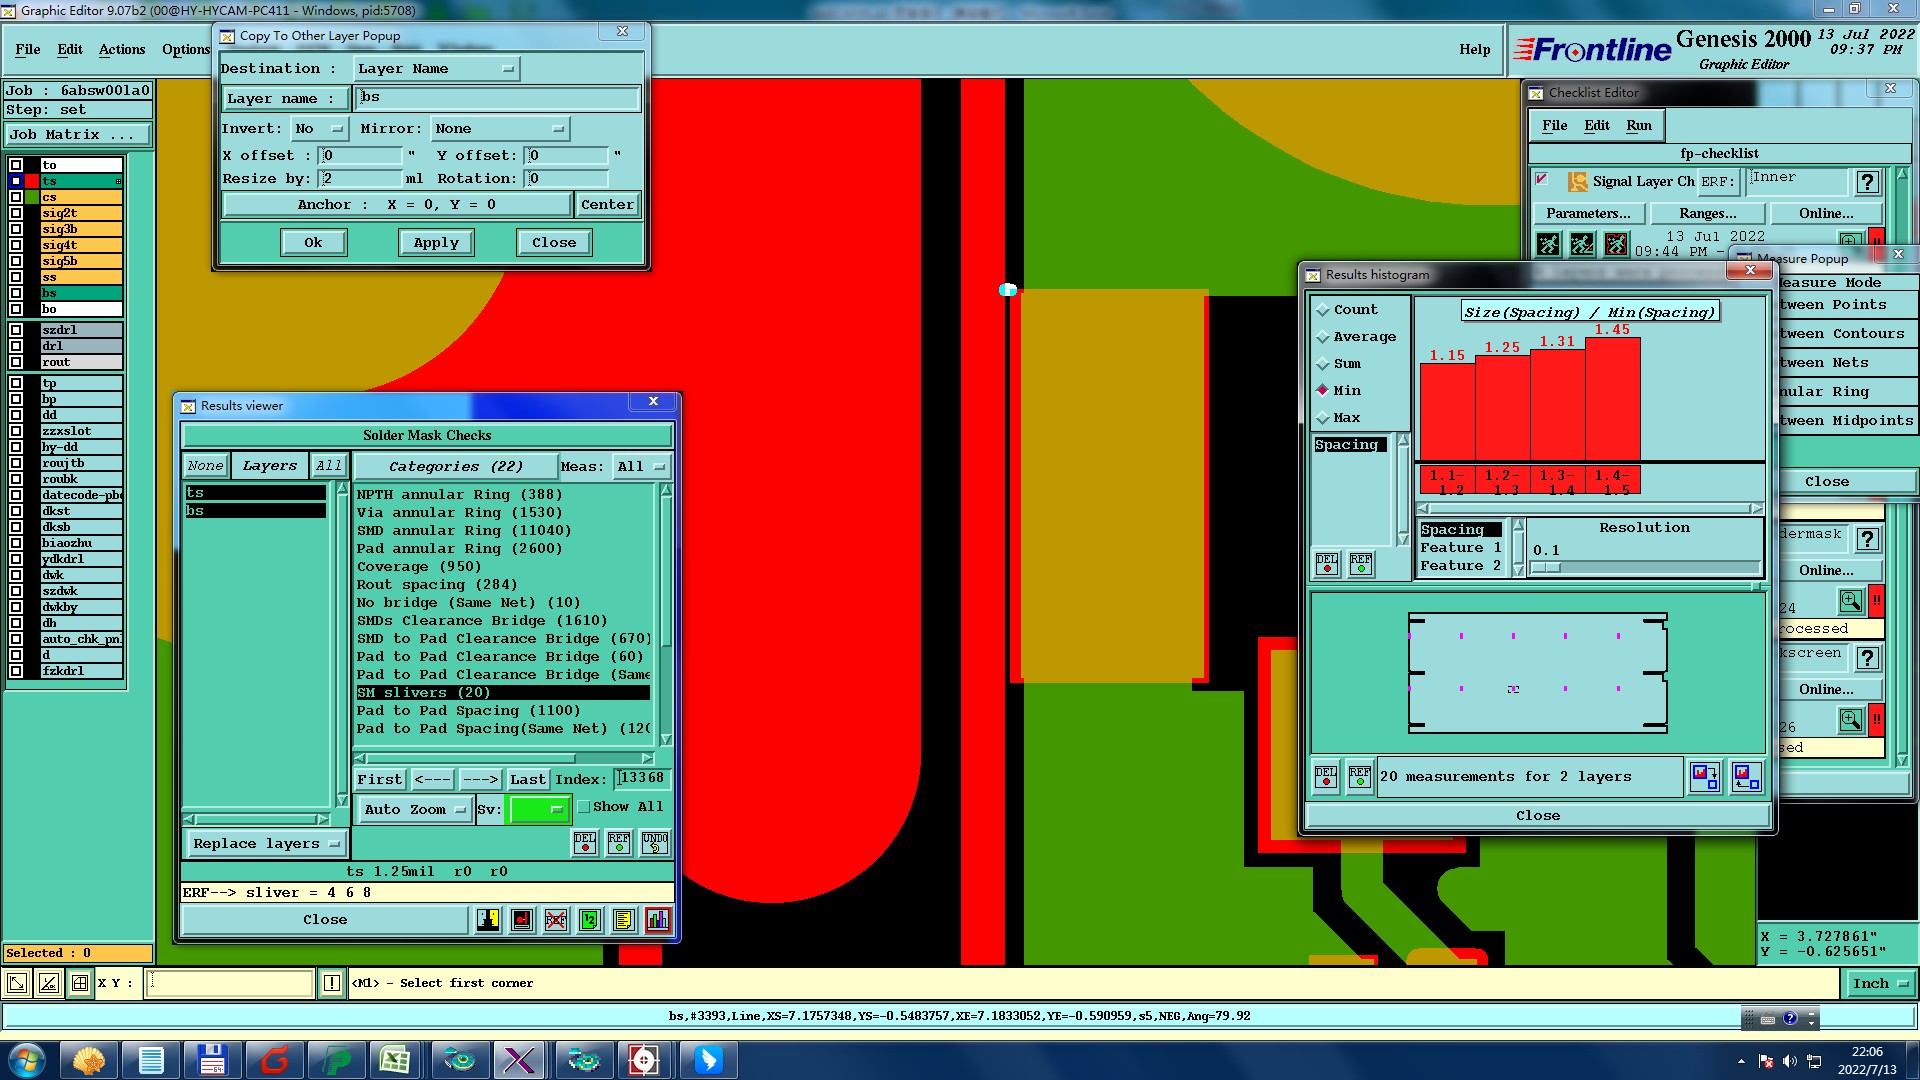This screenshot has height=1080, width=1920.
Task: Click Apply in Copy To Other Layer popup
Action: tap(436, 243)
